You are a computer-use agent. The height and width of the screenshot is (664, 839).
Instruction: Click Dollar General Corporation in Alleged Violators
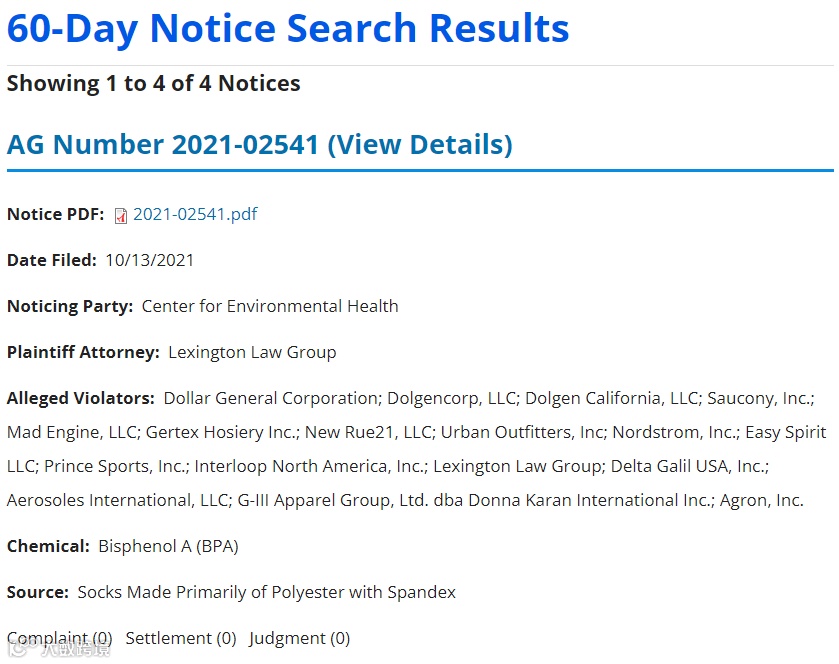(270, 398)
